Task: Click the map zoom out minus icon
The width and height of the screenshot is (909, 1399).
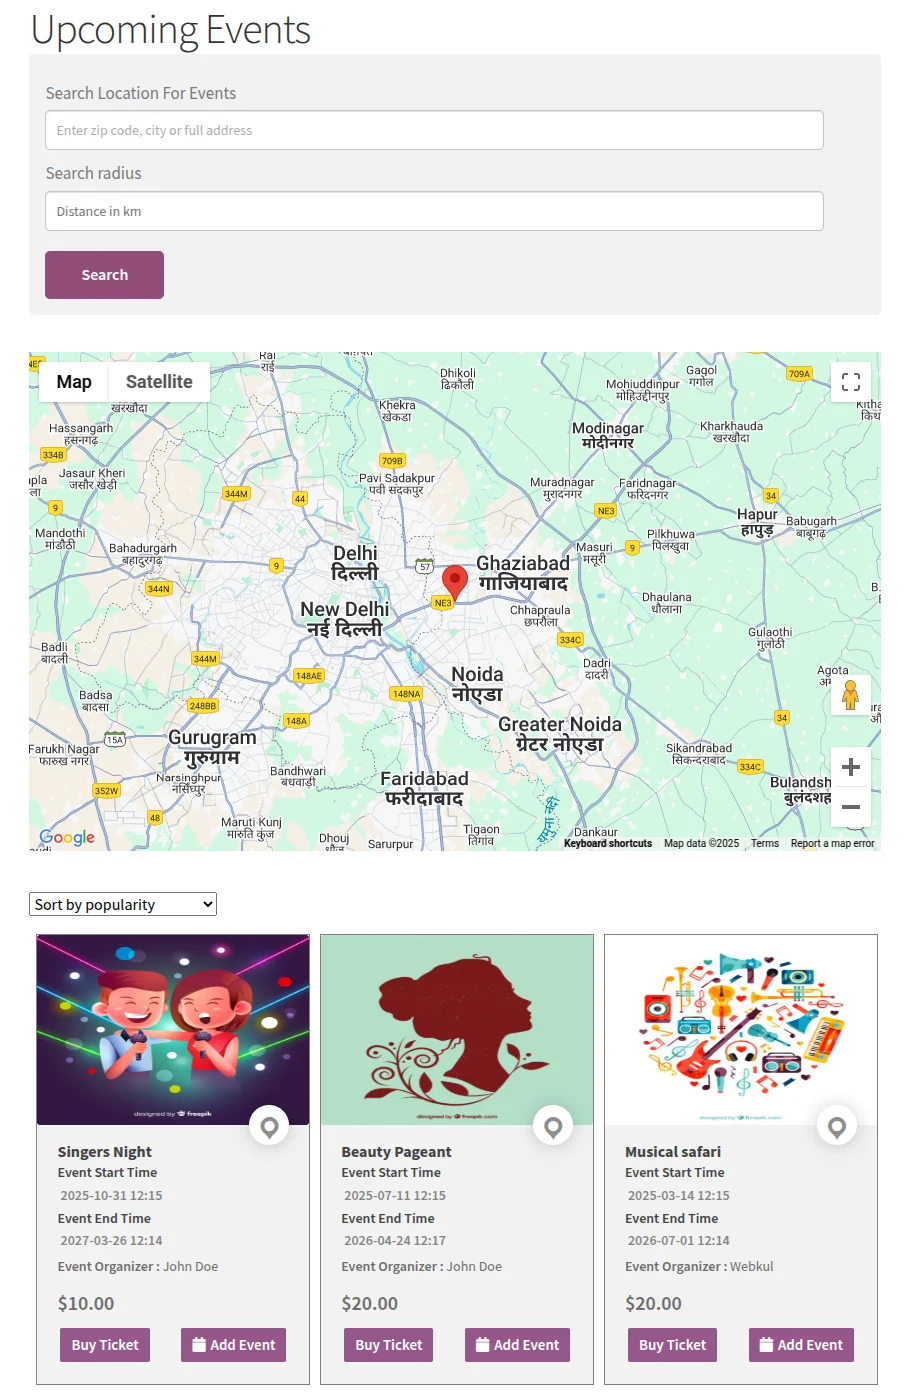Action: 851,807
